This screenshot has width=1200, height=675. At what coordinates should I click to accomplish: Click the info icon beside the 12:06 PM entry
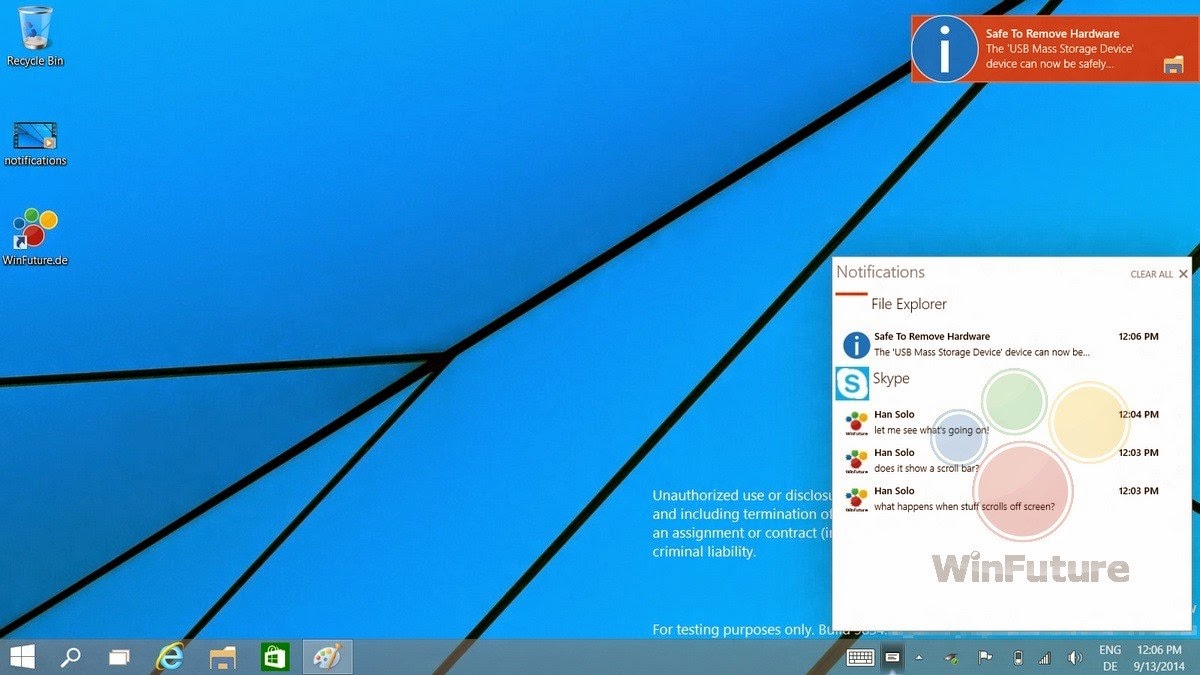pos(856,345)
